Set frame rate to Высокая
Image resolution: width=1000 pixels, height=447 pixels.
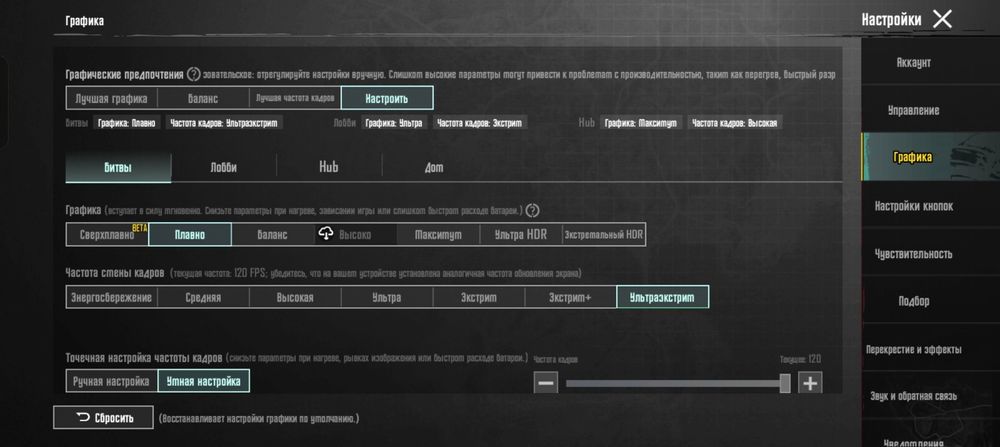[x=295, y=297]
